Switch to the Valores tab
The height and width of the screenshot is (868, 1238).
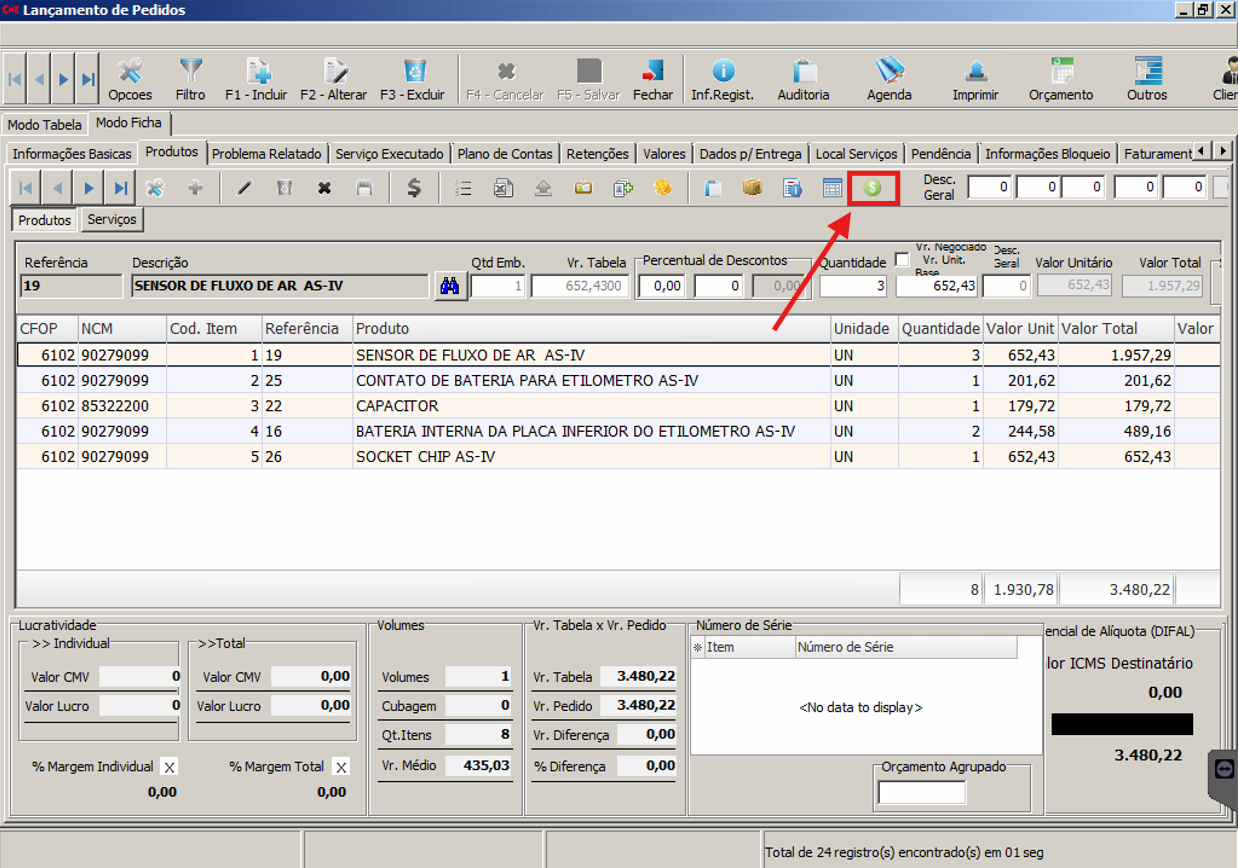click(x=664, y=154)
